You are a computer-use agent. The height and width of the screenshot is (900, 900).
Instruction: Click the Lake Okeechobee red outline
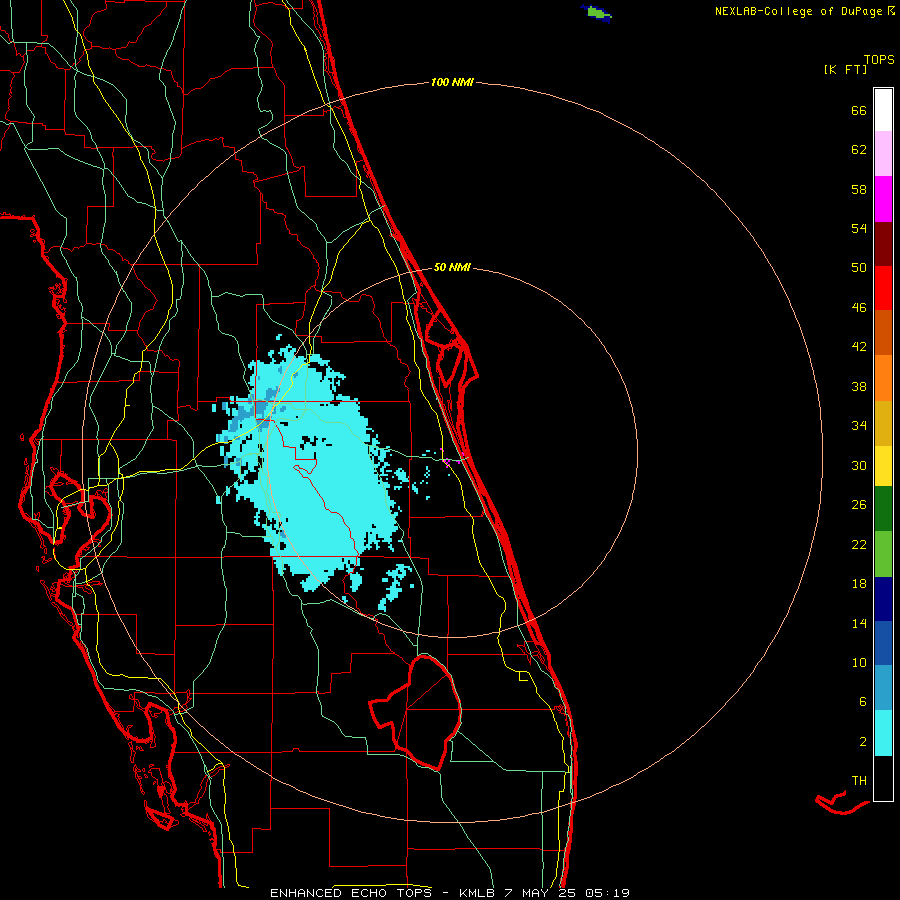click(416, 712)
